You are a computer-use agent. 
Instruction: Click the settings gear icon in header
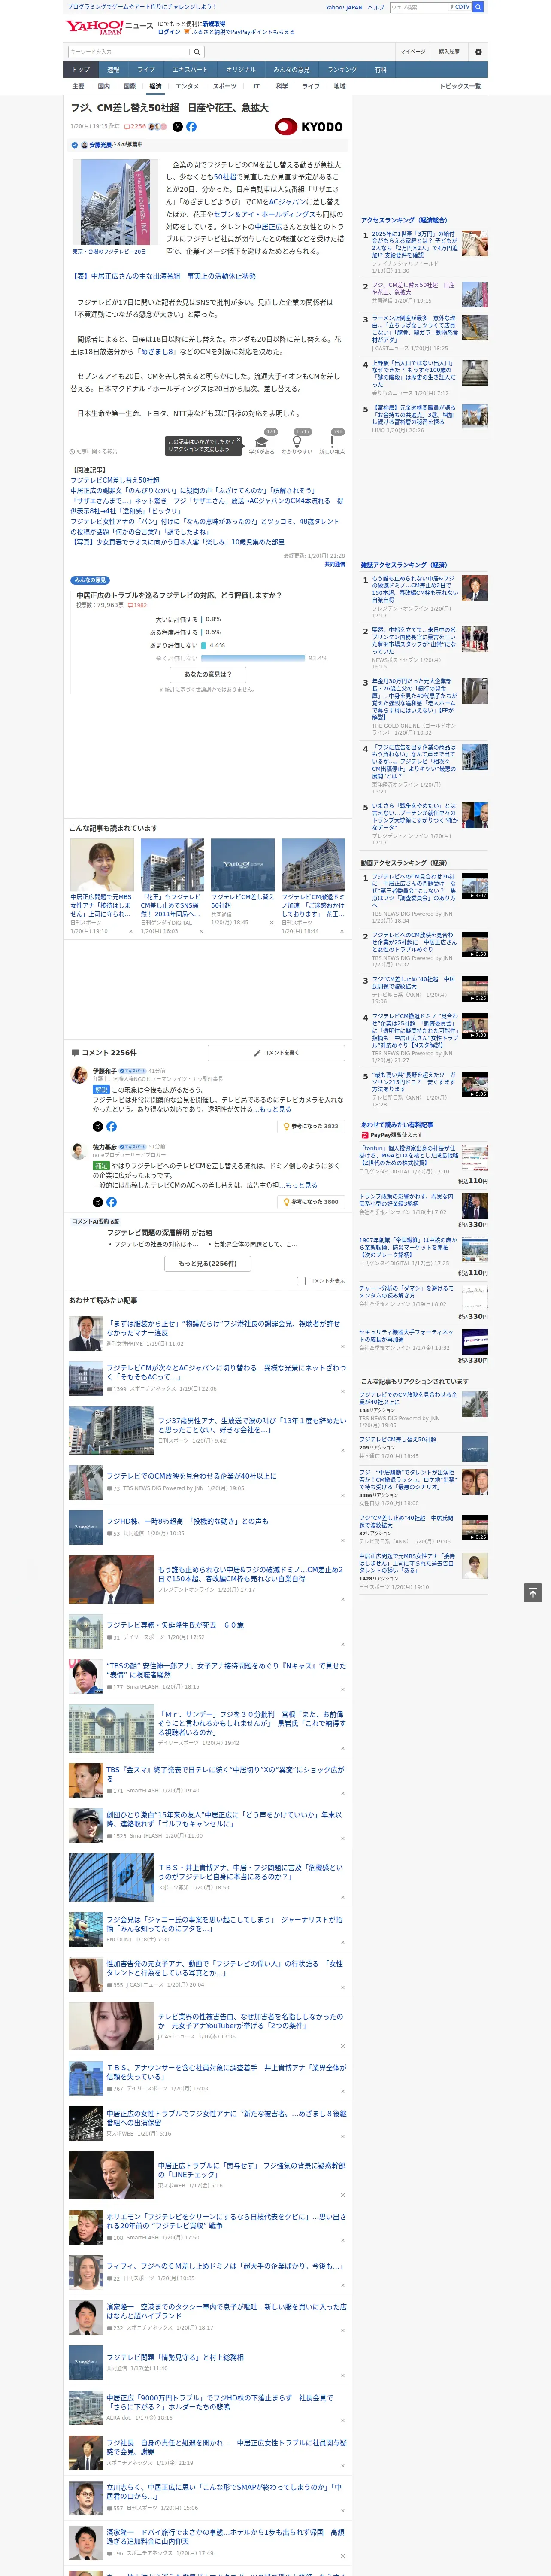pyautogui.click(x=478, y=52)
